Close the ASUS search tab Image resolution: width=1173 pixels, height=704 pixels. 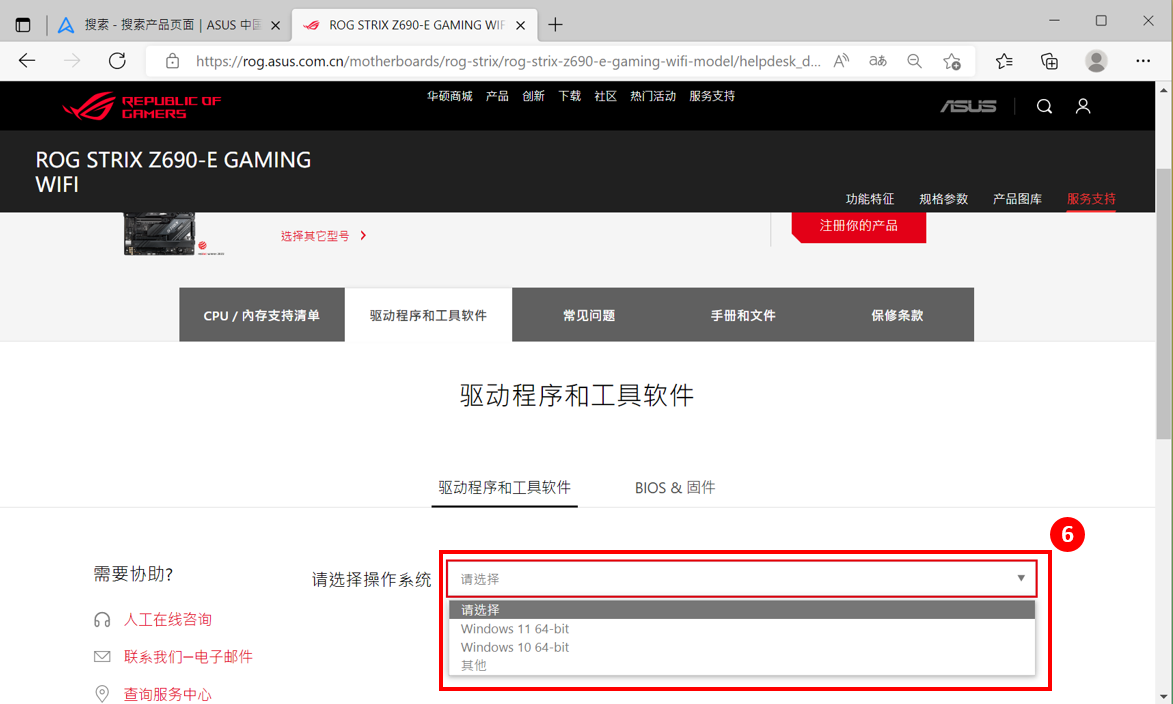(275, 25)
